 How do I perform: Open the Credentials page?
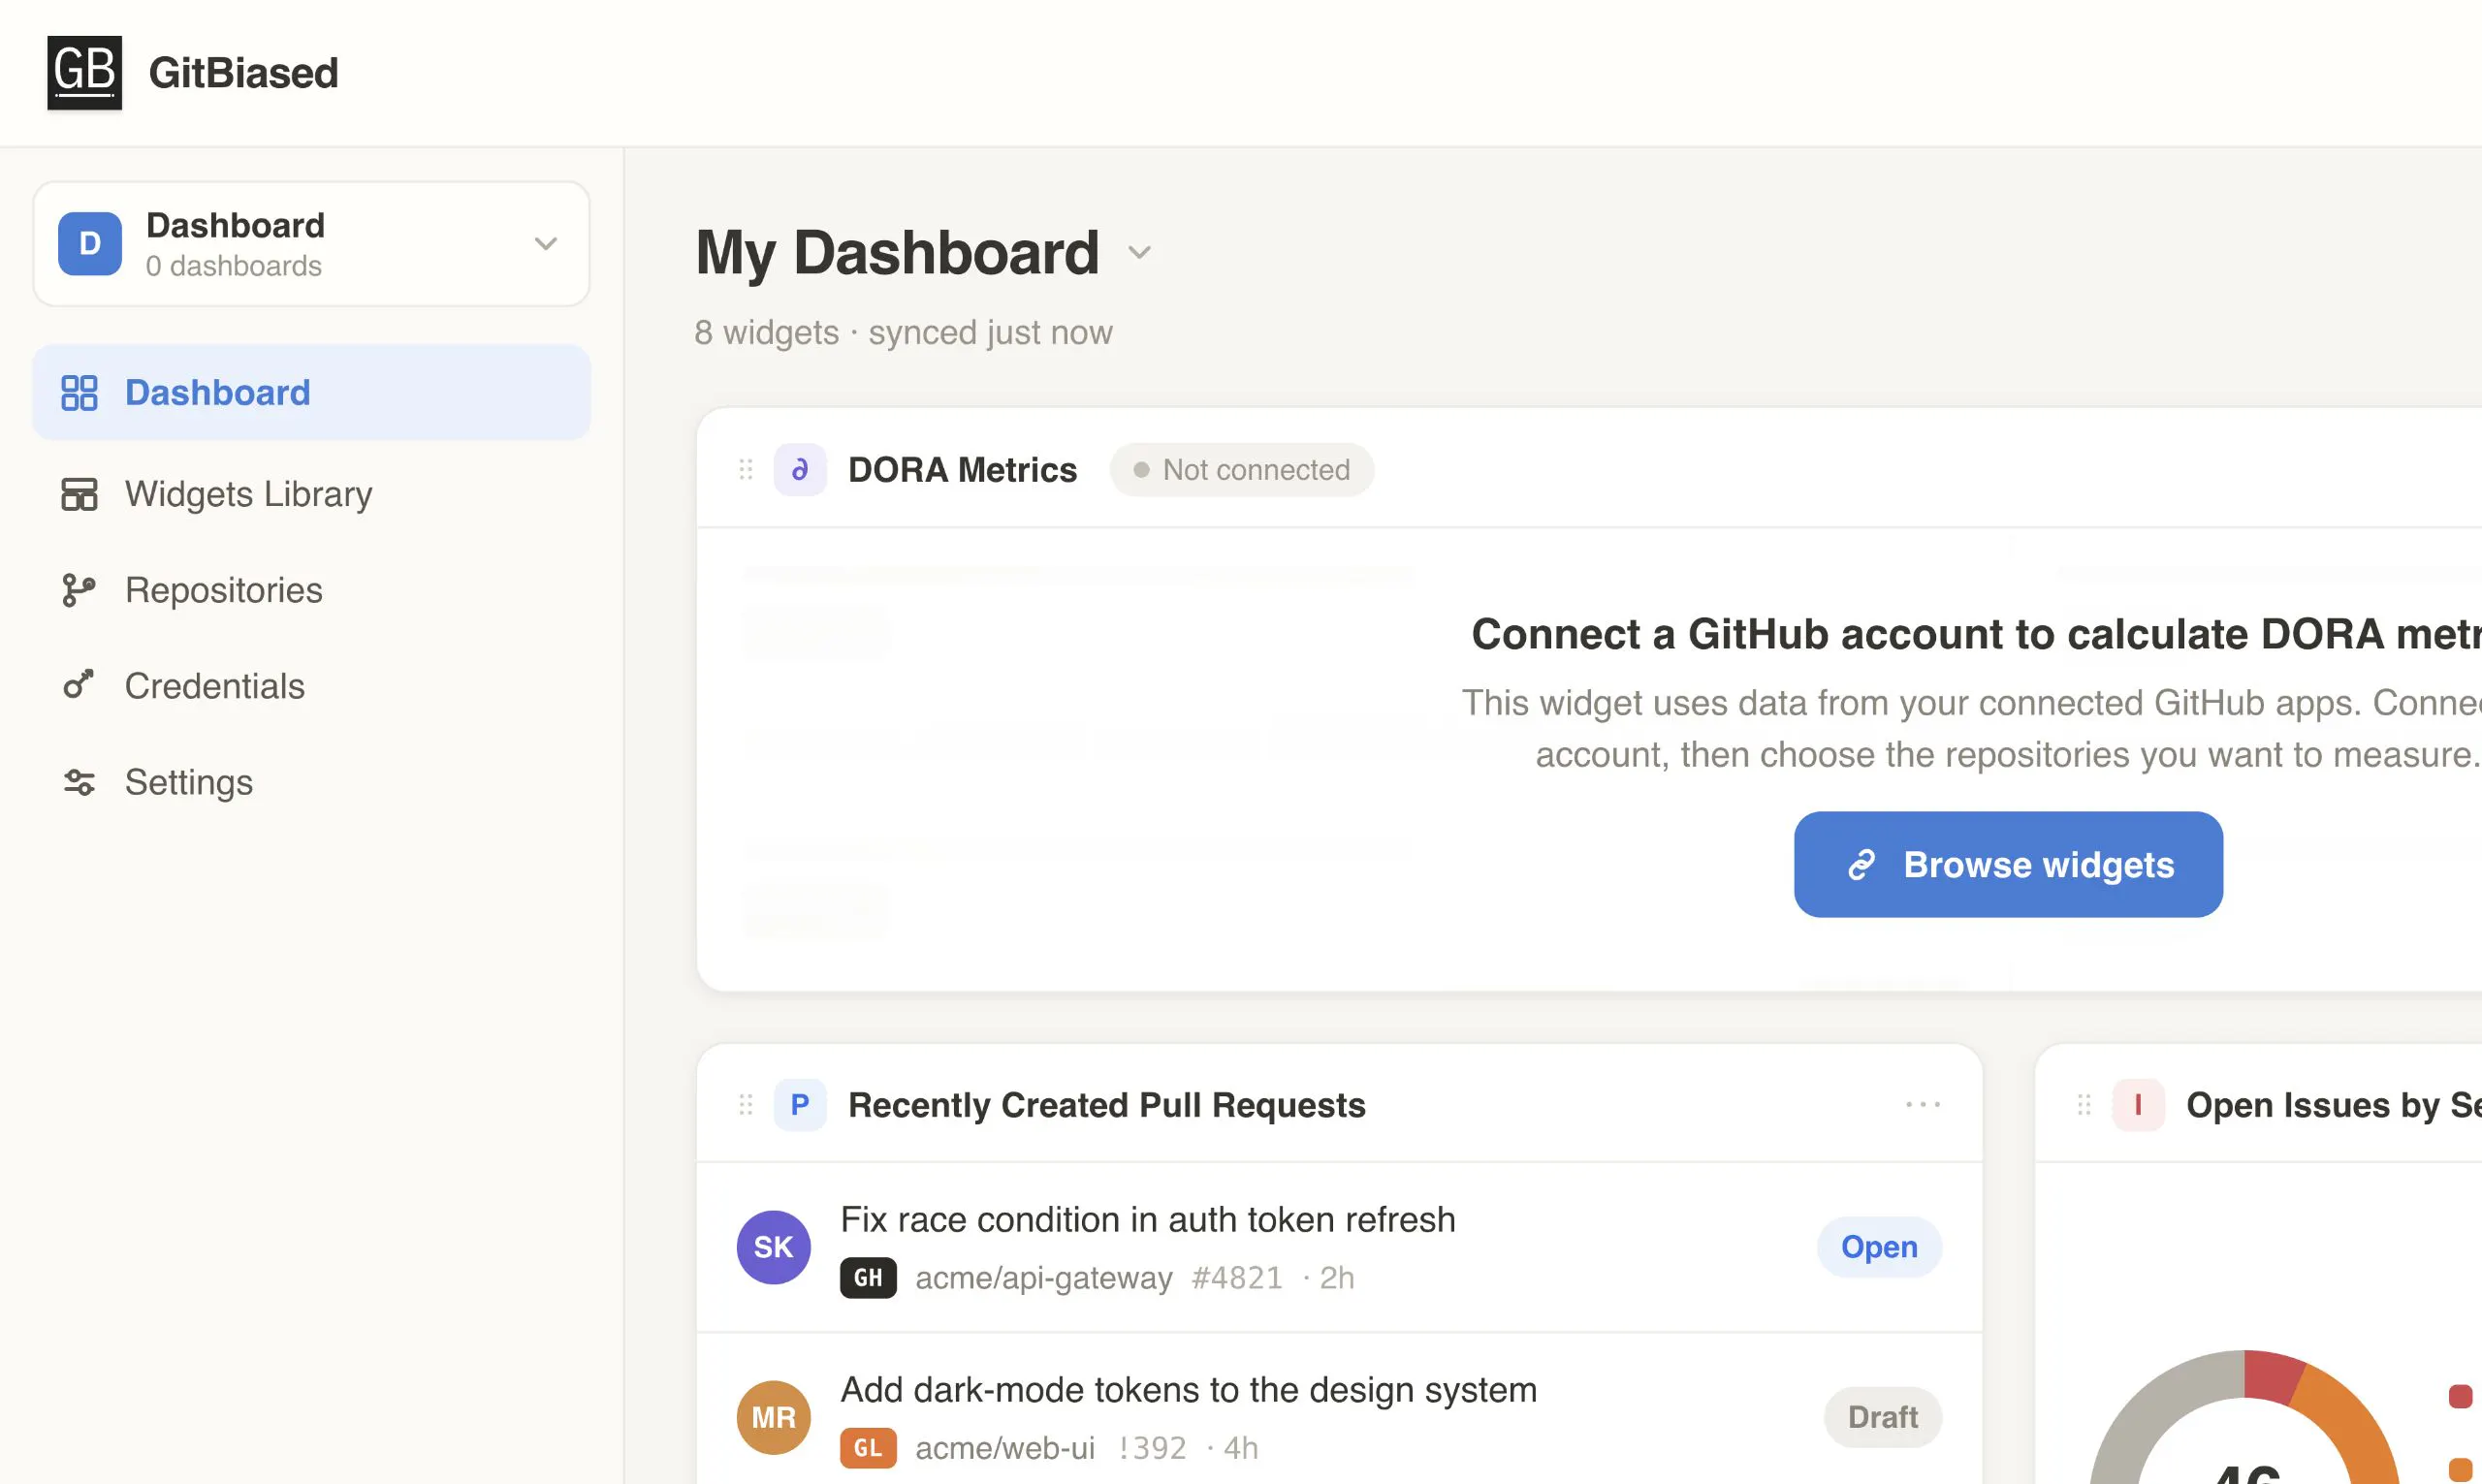point(311,686)
